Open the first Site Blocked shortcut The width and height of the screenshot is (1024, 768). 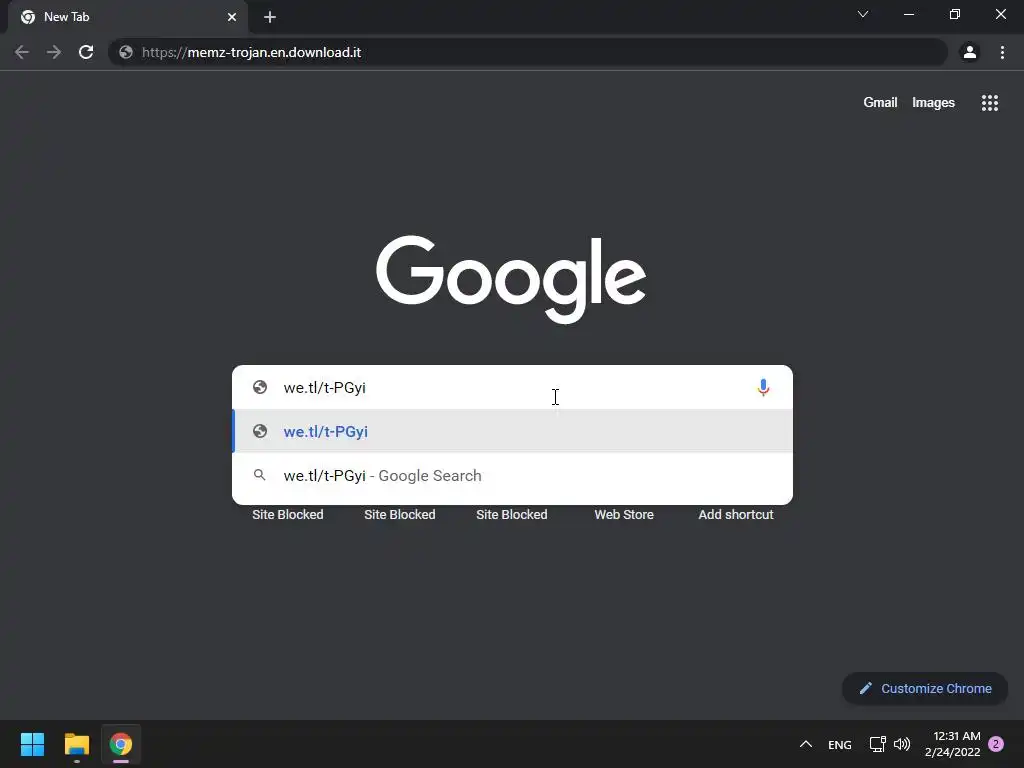pos(288,515)
